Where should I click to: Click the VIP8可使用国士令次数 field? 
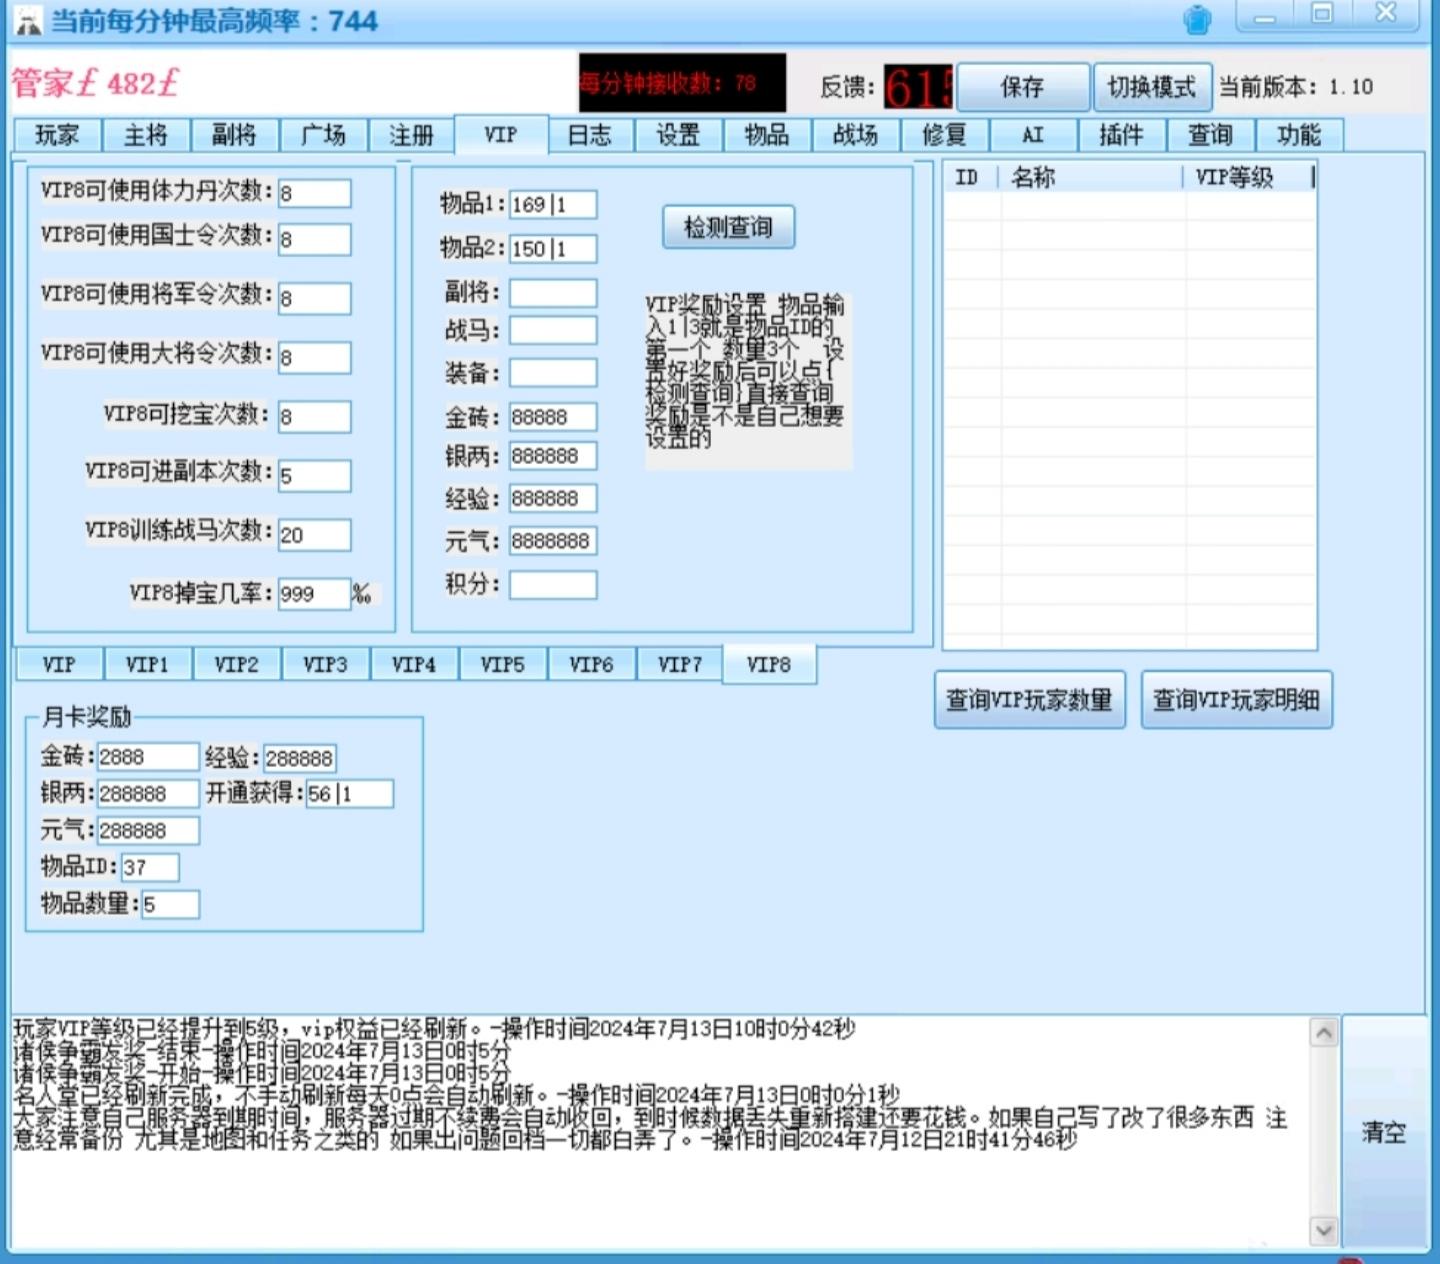tap(314, 239)
